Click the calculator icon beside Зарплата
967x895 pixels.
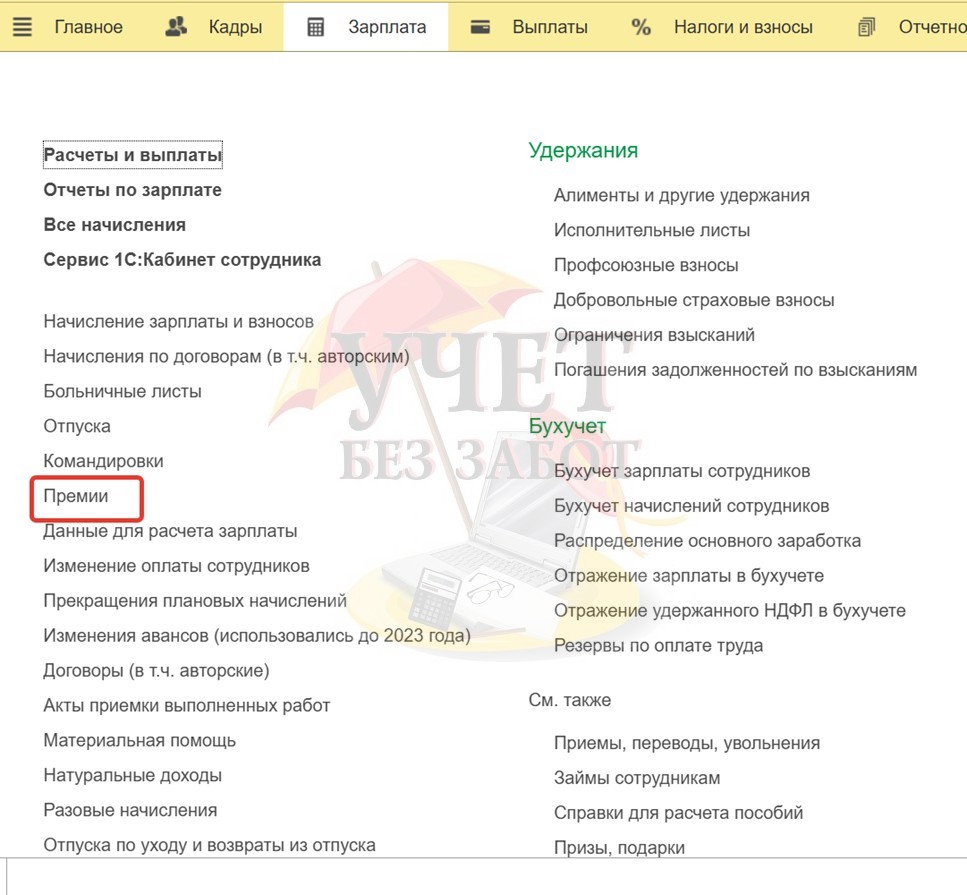pos(316,27)
